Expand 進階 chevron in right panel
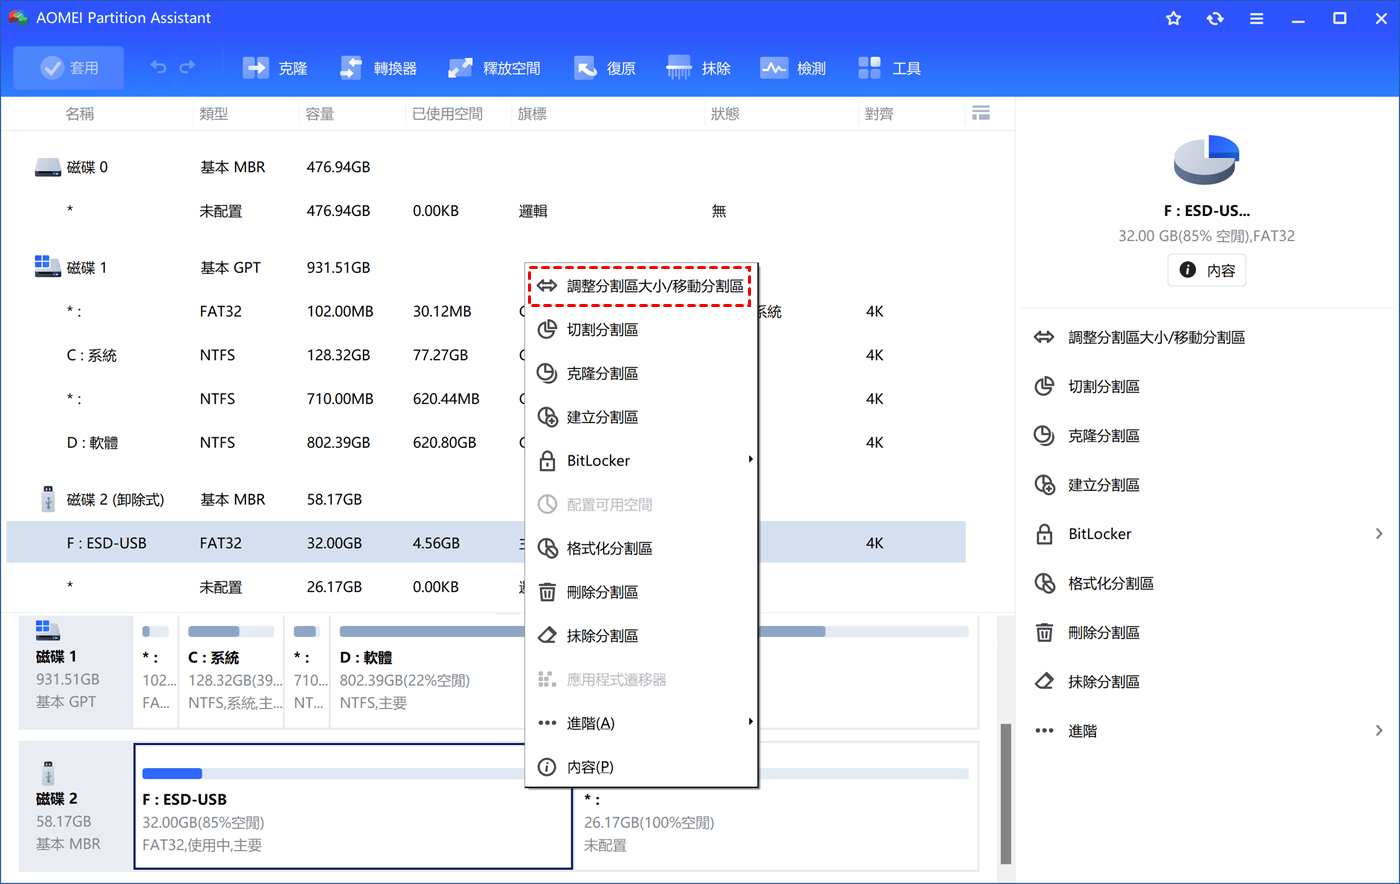Viewport: 1400px width, 884px height. point(1379,731)
